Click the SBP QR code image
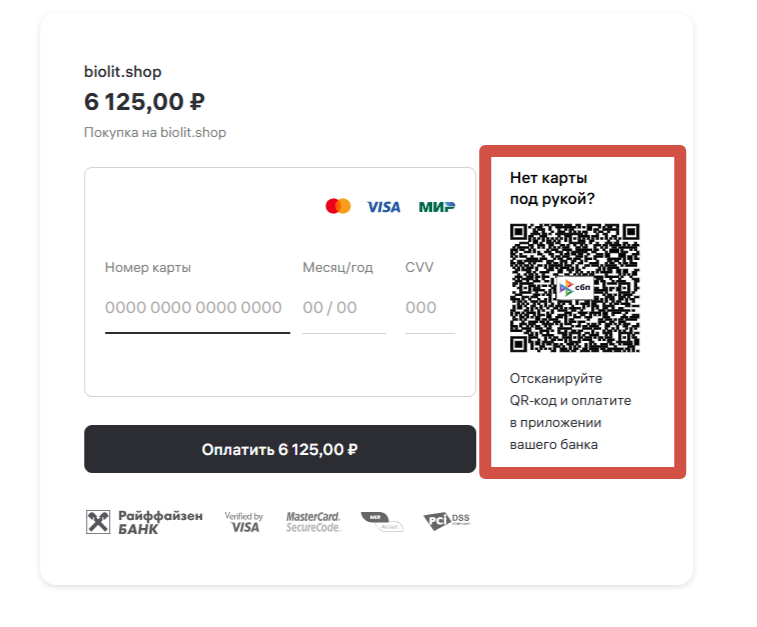The image size is (757, 627). pyautogui.click(x=574, y=288)
